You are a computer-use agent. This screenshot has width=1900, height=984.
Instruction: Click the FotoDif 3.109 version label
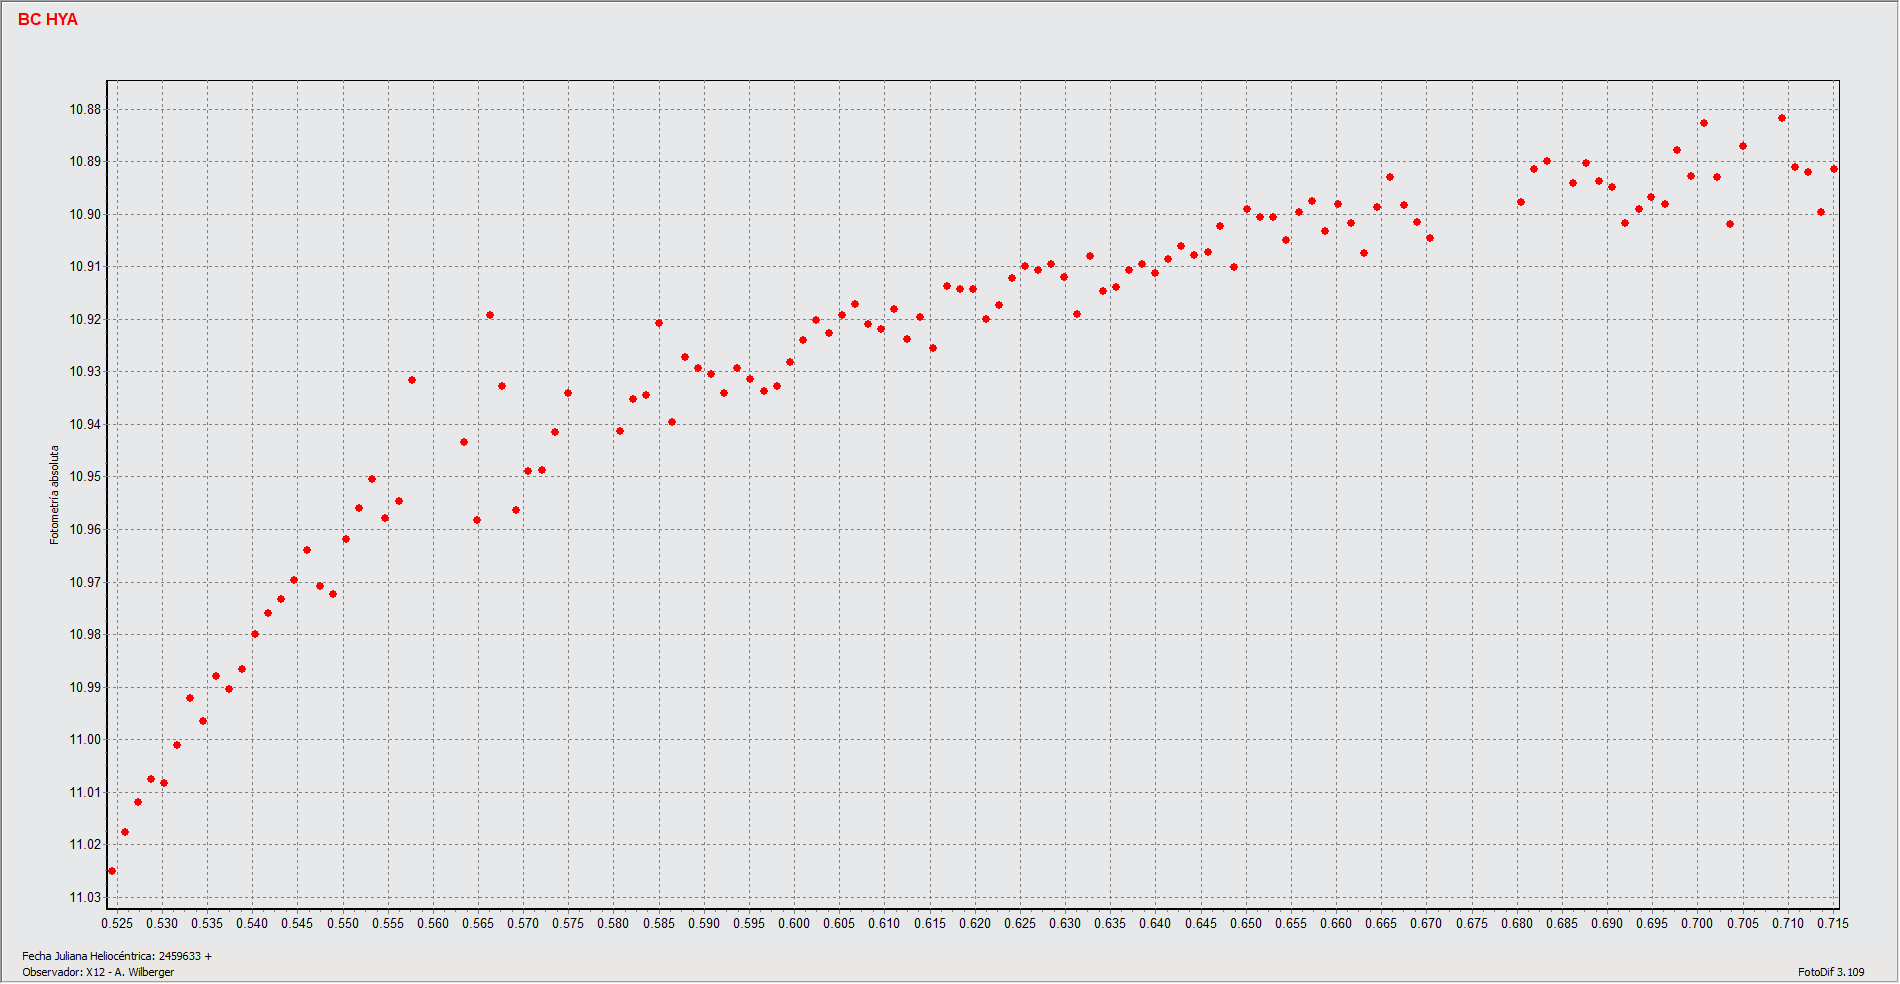[x=1830, y=972]
